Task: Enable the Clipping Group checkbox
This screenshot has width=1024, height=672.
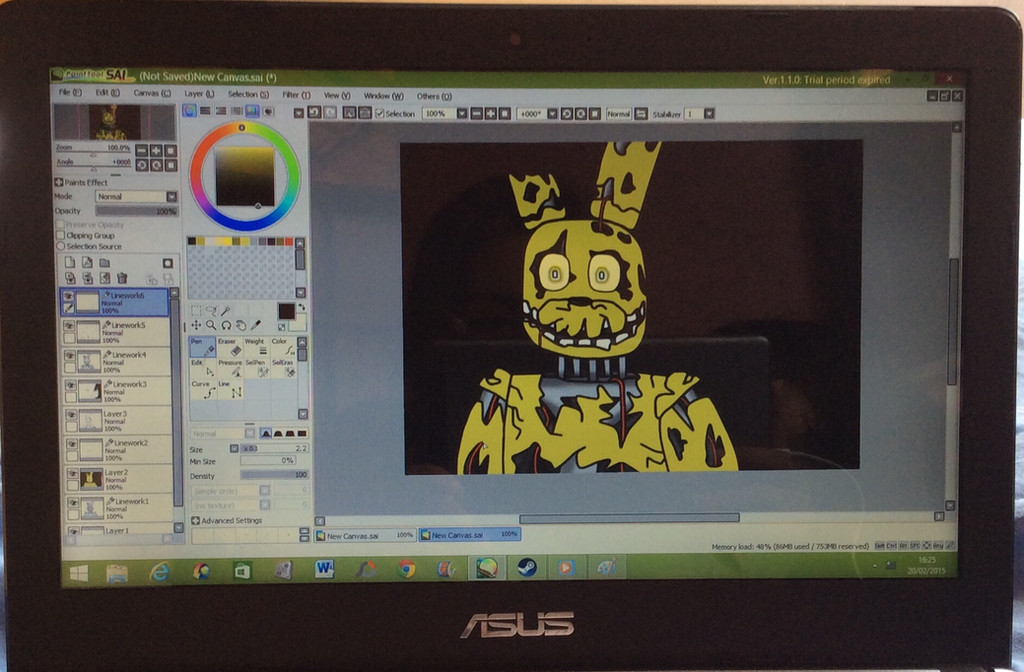Action: [x=60, y=235]
